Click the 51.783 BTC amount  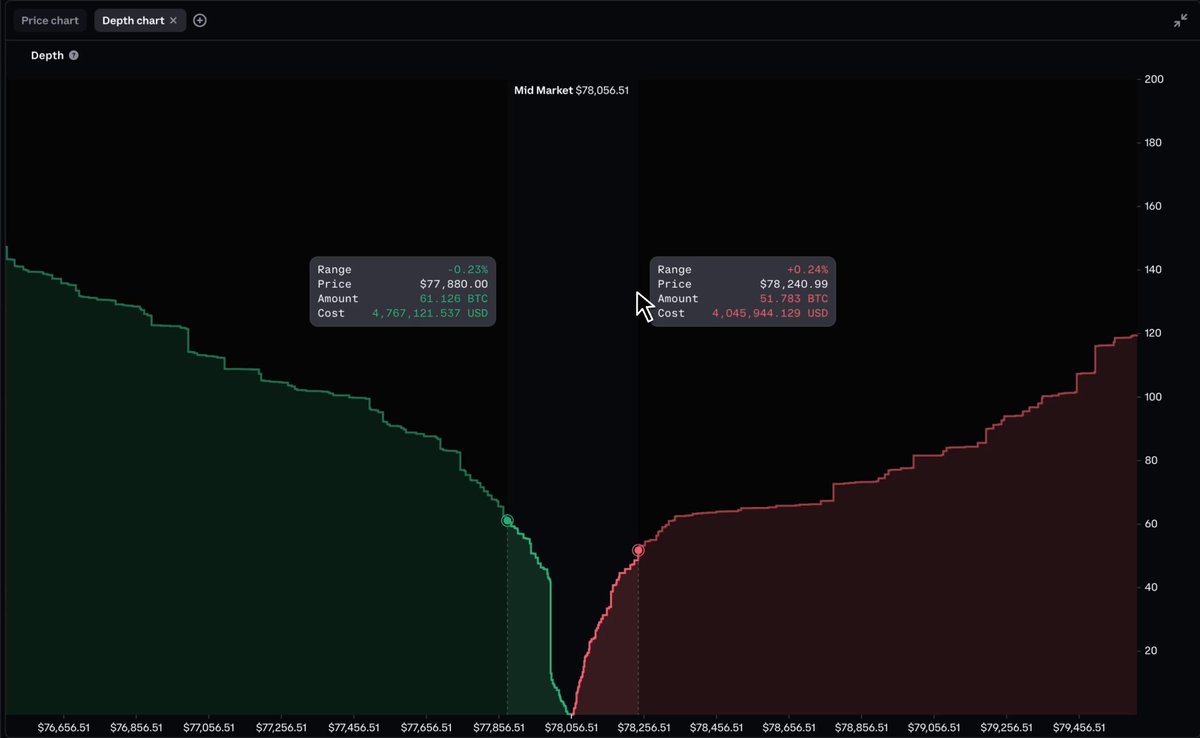(x=794, y=299)
